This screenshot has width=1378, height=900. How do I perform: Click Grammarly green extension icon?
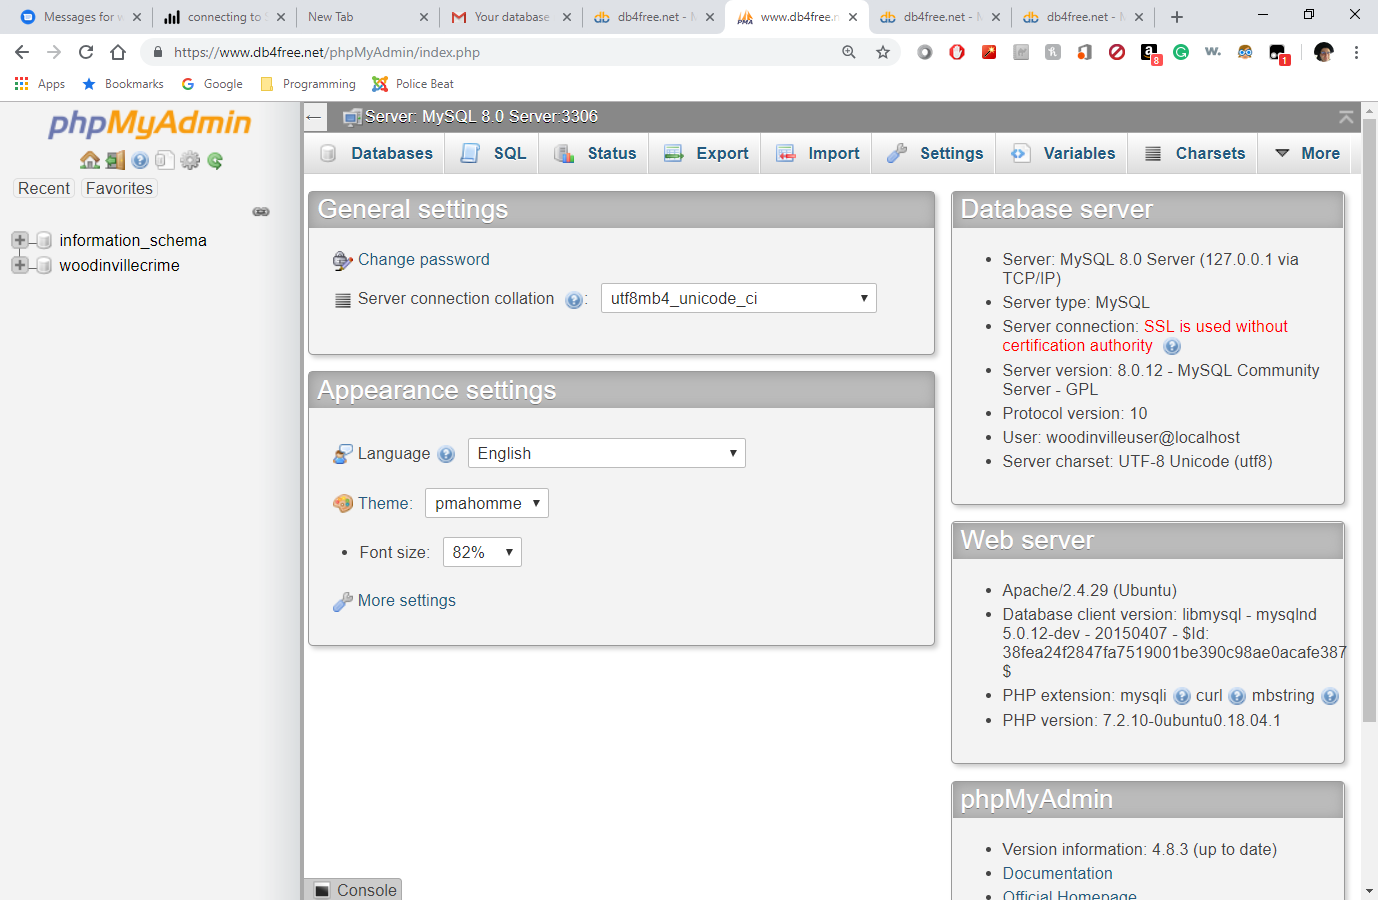(1181, 52)
